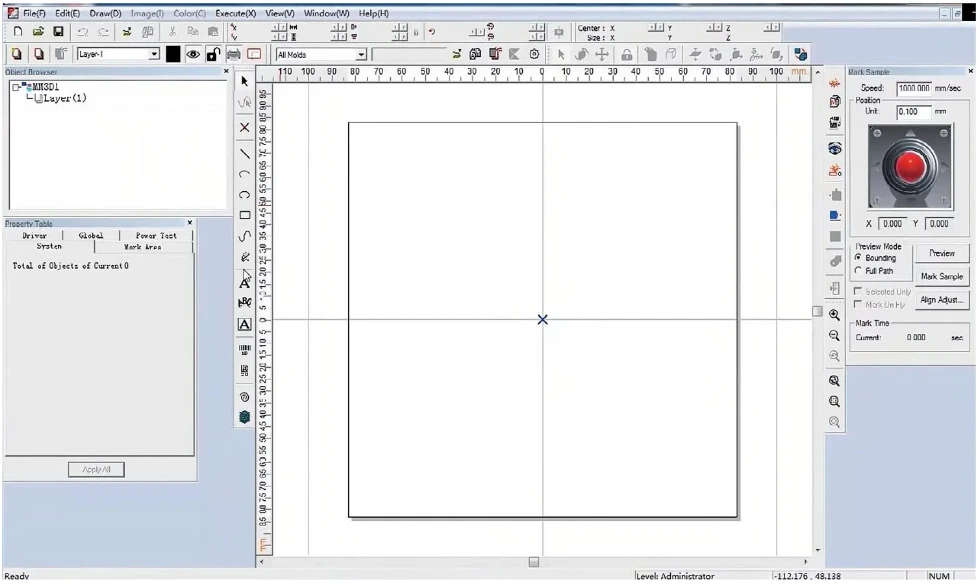Toggle layer visibility with the eye icon

pos(193,54)
